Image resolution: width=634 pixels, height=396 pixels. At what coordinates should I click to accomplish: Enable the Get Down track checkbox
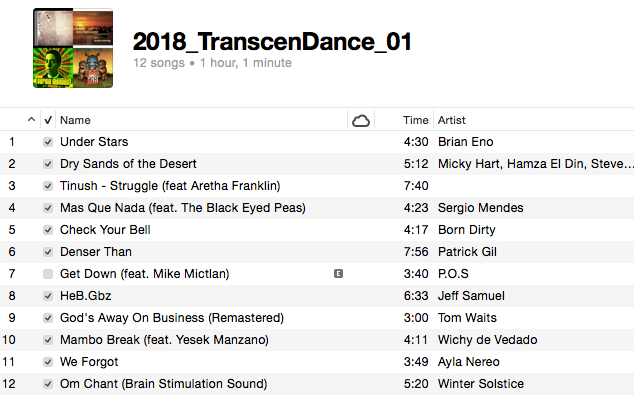[x=48, y=274]
